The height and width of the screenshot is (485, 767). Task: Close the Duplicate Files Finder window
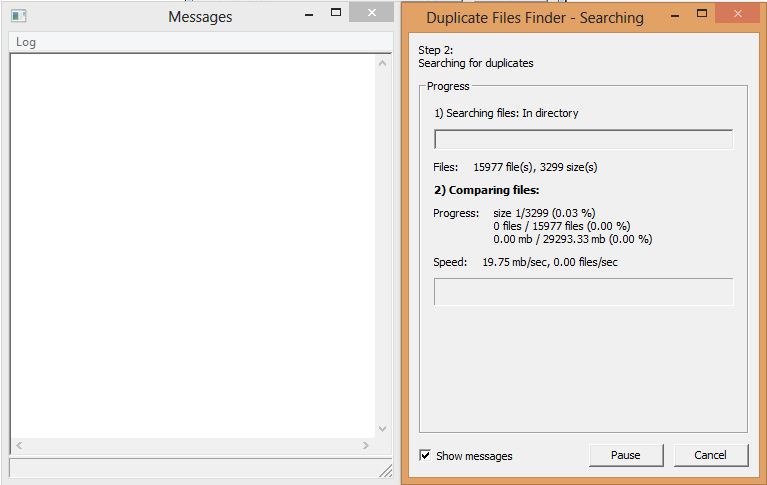(x=738, y=14)
